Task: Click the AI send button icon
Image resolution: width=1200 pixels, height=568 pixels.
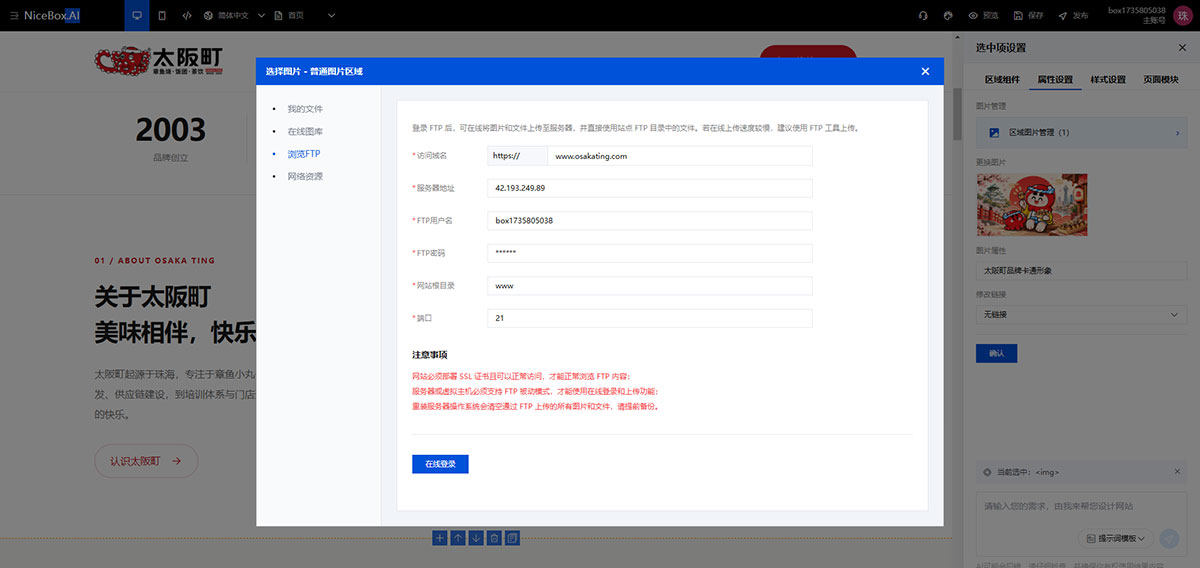Action: click(x=1170, y=538)
